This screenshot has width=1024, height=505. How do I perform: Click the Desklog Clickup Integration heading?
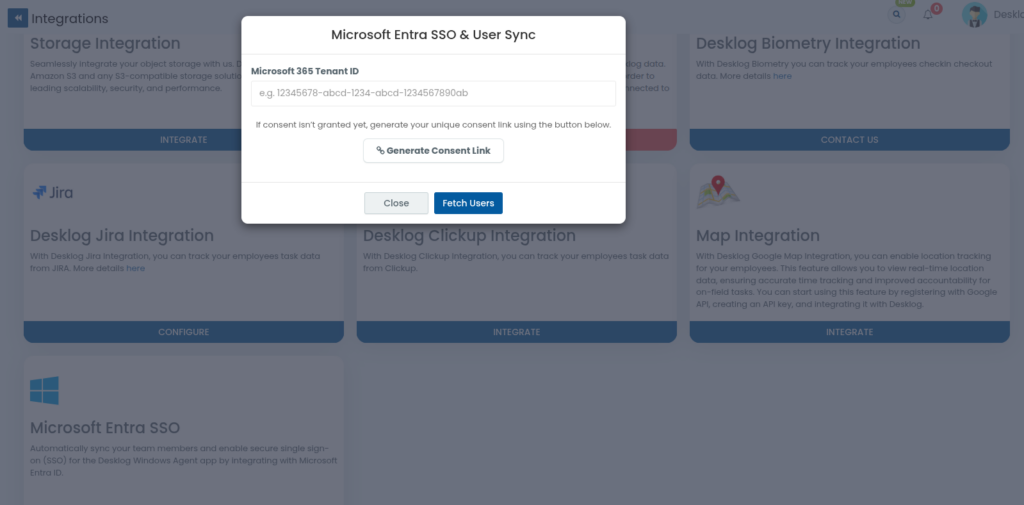(470, 235)
